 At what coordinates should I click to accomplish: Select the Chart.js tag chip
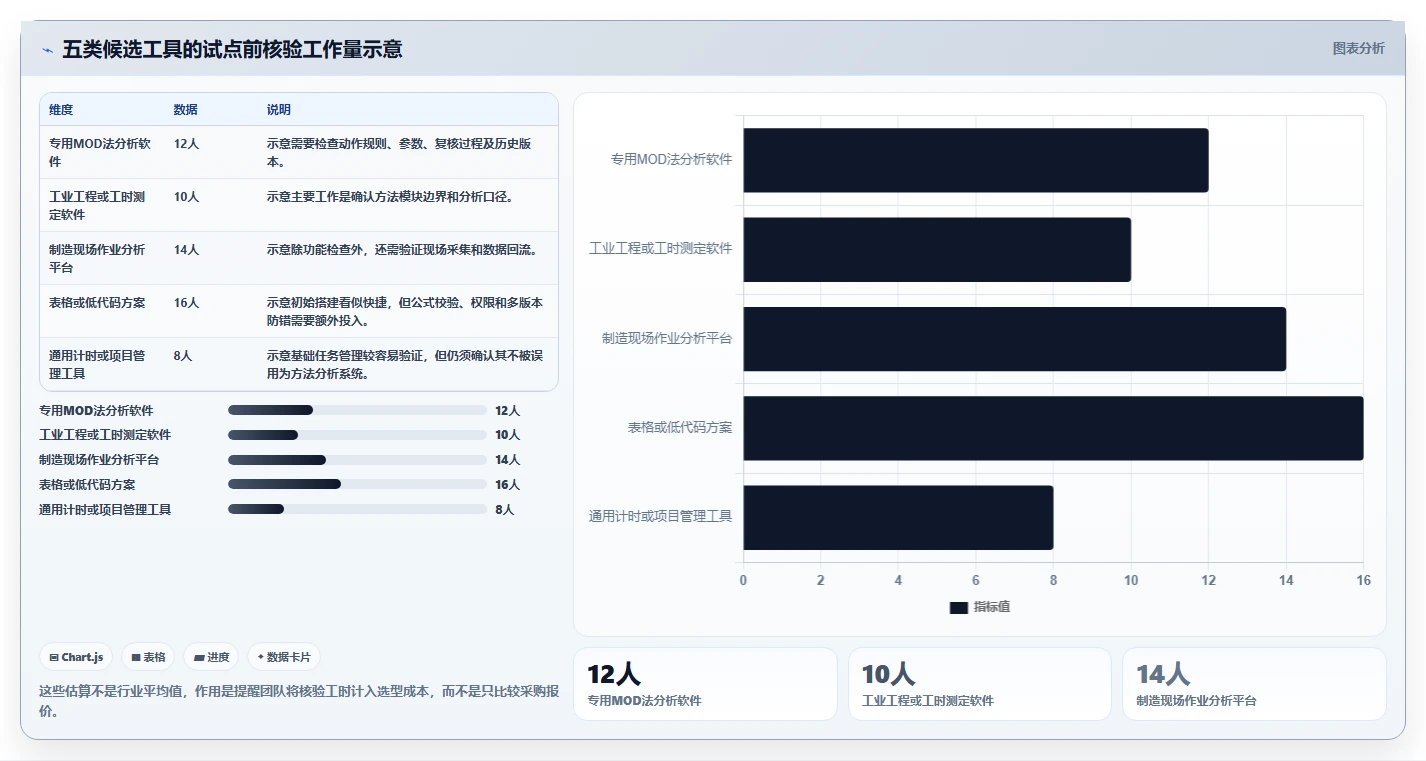point(78,657)
